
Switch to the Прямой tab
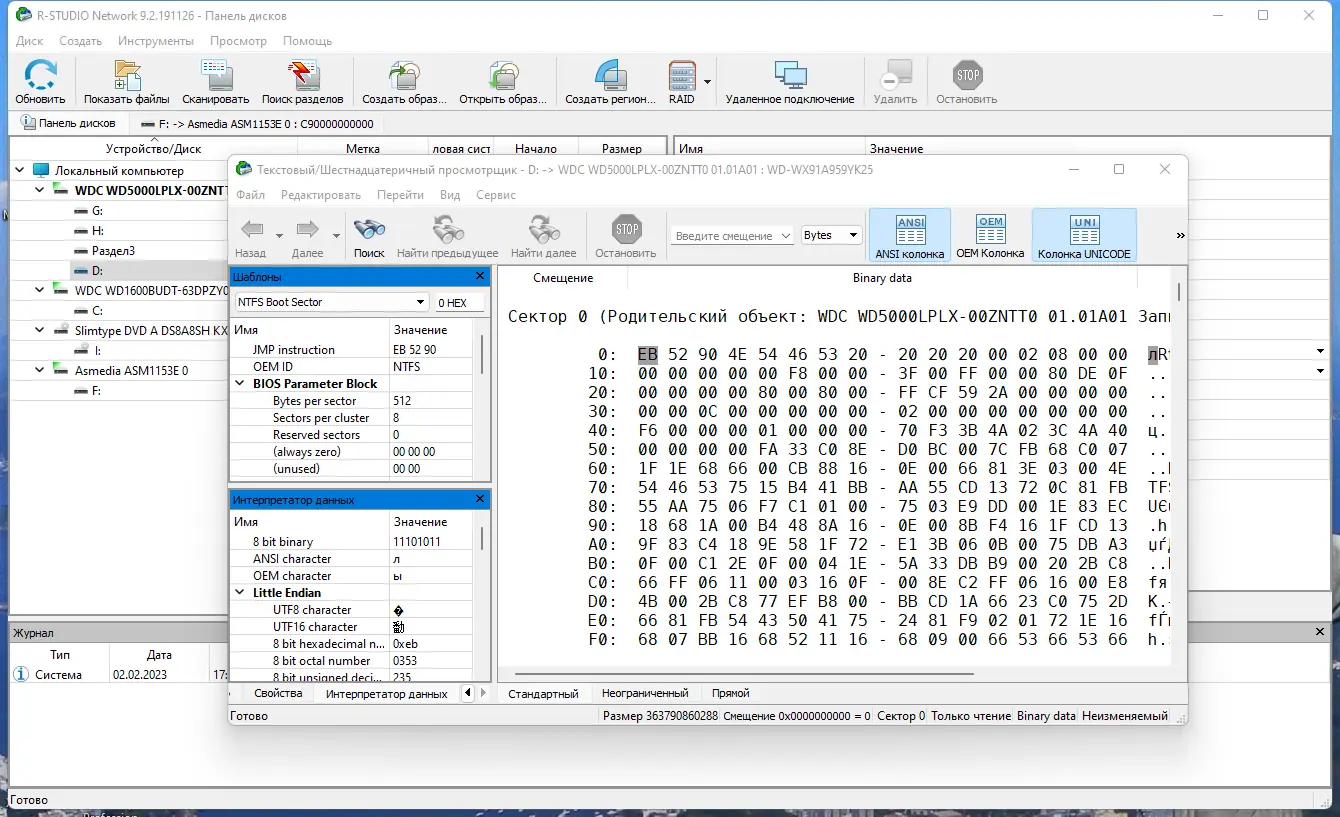click(x=731, y=693)
